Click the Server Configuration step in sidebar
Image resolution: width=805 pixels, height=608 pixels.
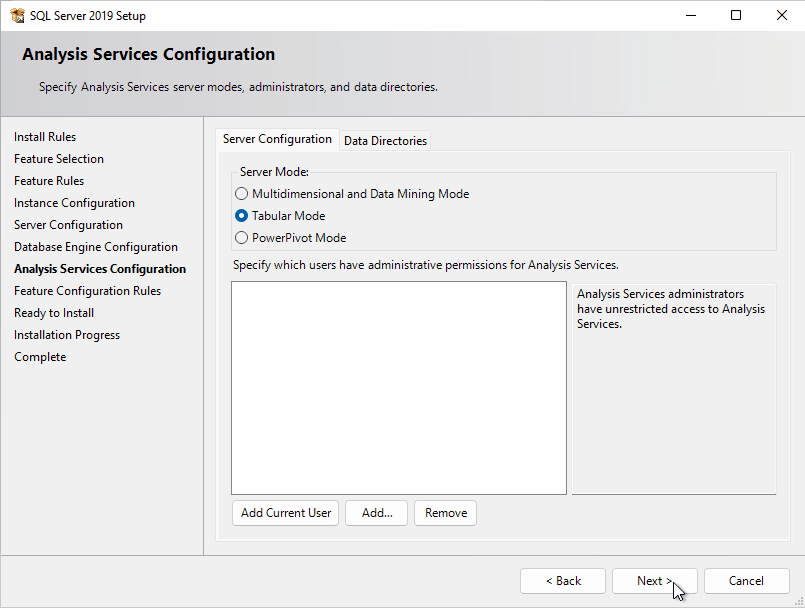(x=68, y=225)
